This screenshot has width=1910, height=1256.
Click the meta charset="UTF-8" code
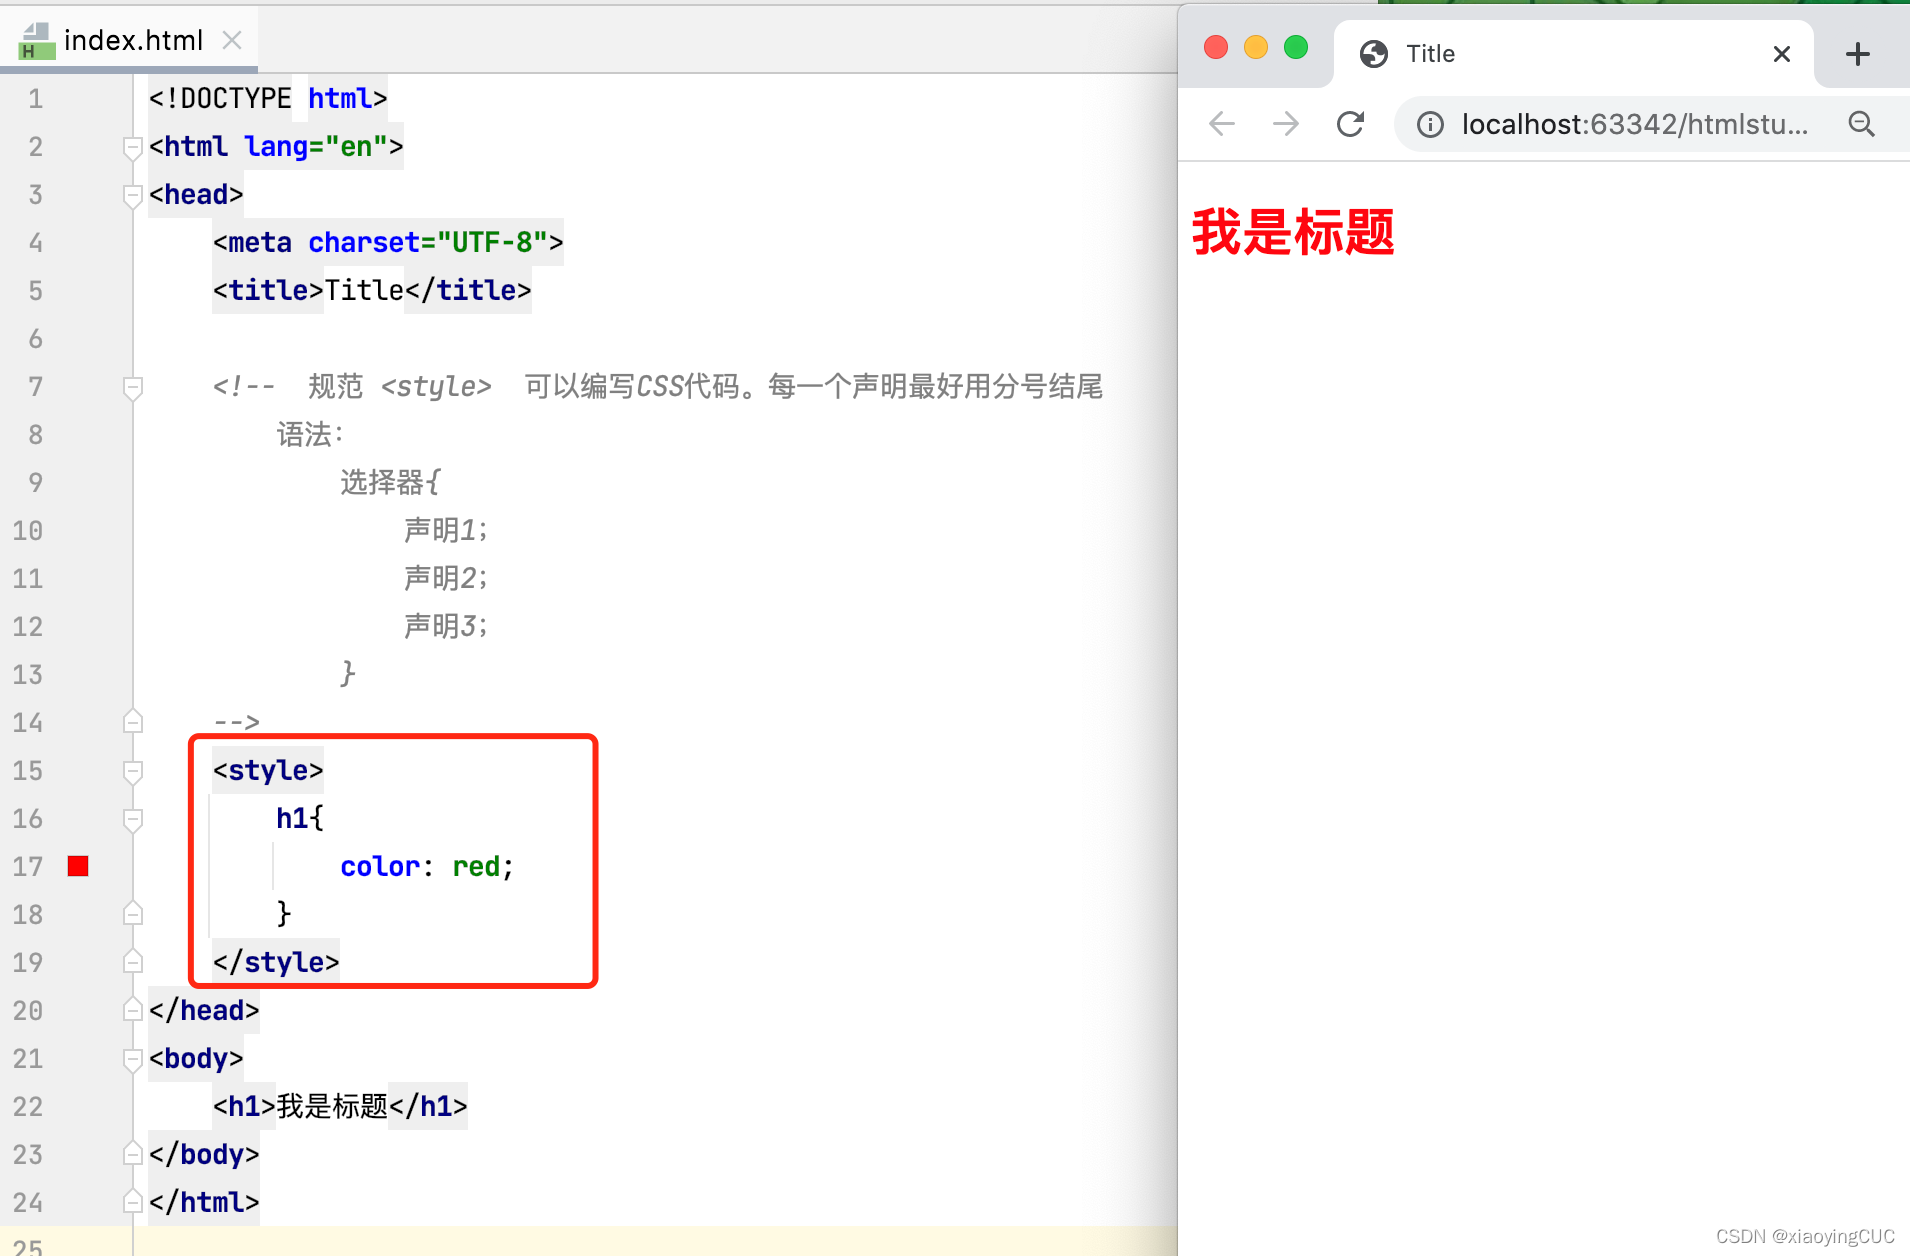pos(388,242)
